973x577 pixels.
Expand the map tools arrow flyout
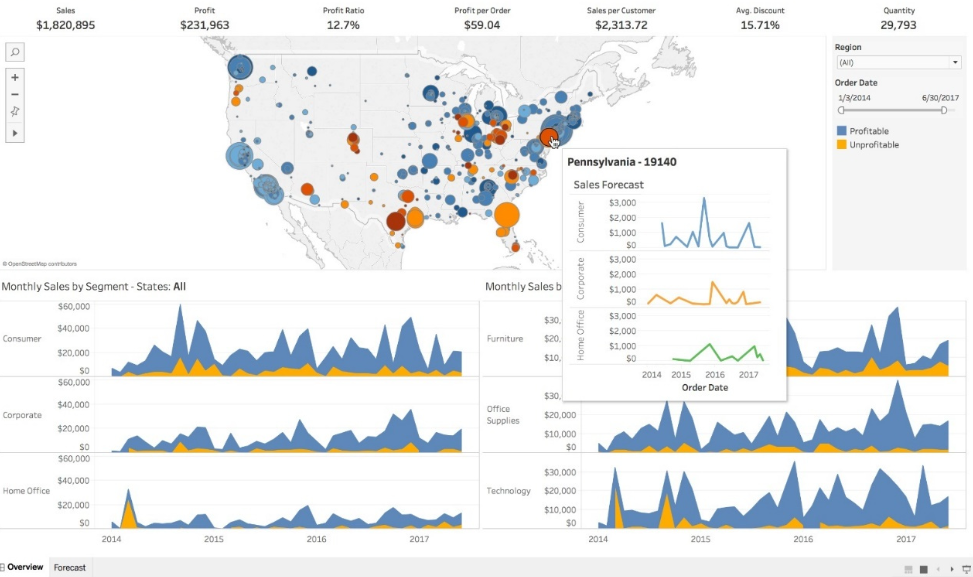click(15, 132)
